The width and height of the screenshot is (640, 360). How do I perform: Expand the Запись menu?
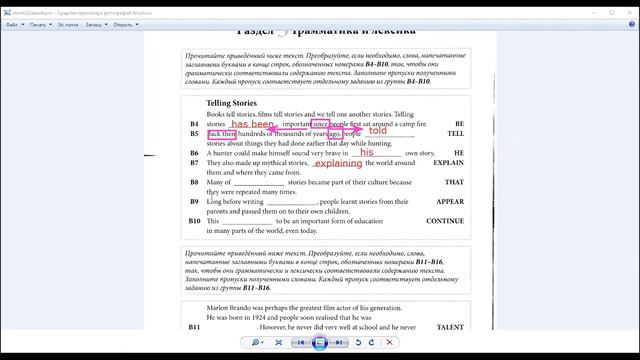click(97, 25)
